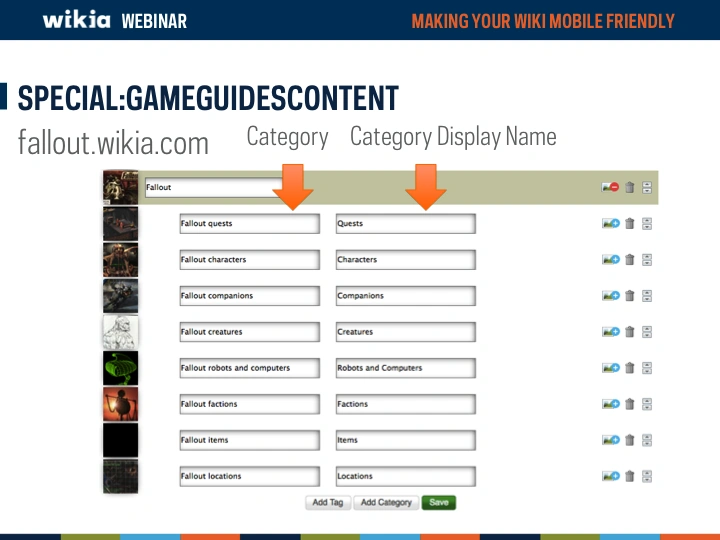Click the Fallout factions row thumbnail
Screen dimensions: 720x540
120,404
